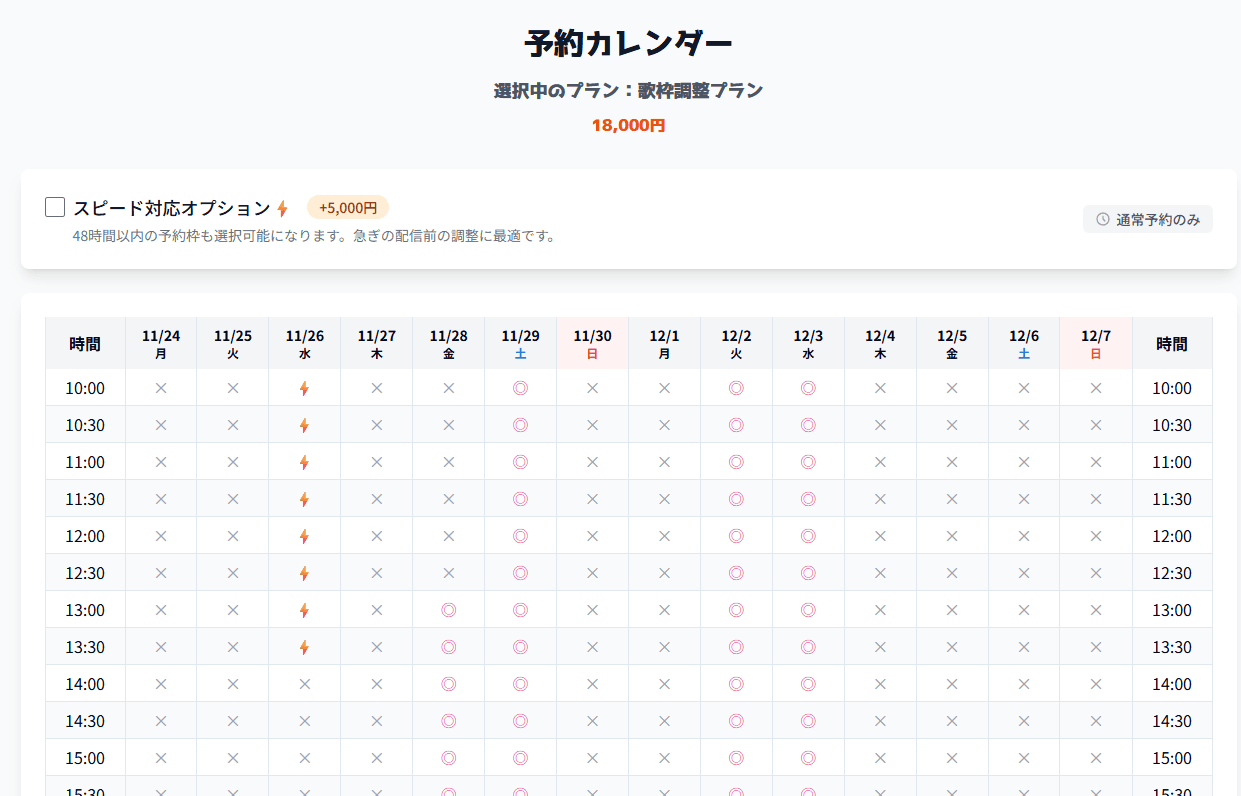Pick available slot 12/3 at 12:30
1241x796 pixels.
pyautogui.click(x=808, y=573)
